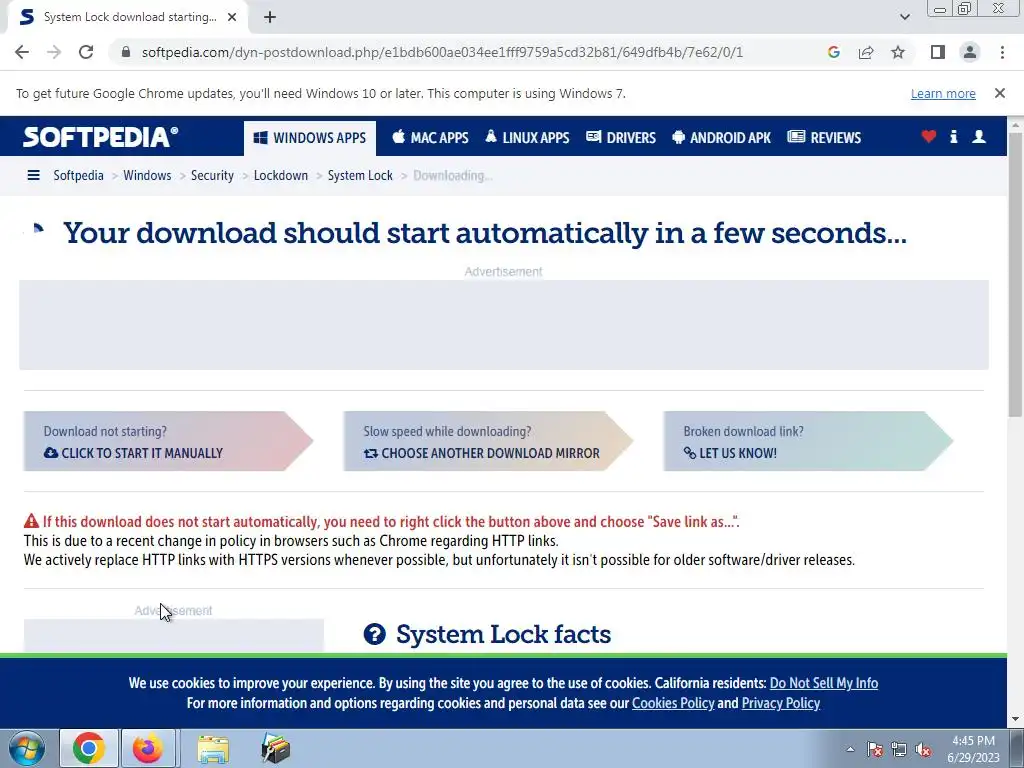Click the lock icon in the address bar
Viewport: 1024px width, 768px height.
(126, 52)
